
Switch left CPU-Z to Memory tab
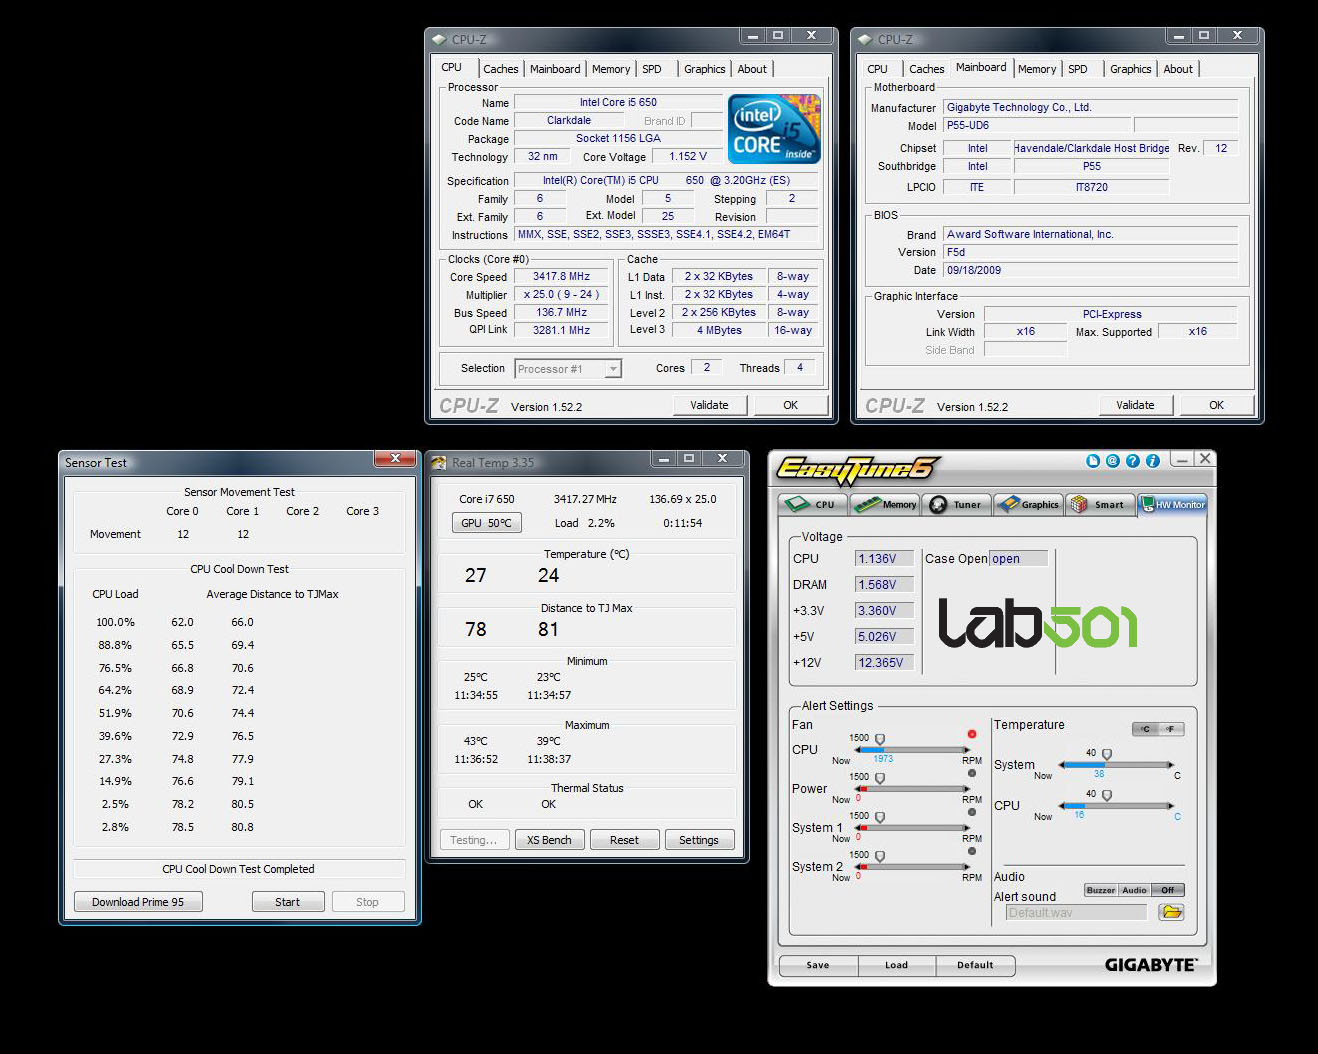(610, 69)
